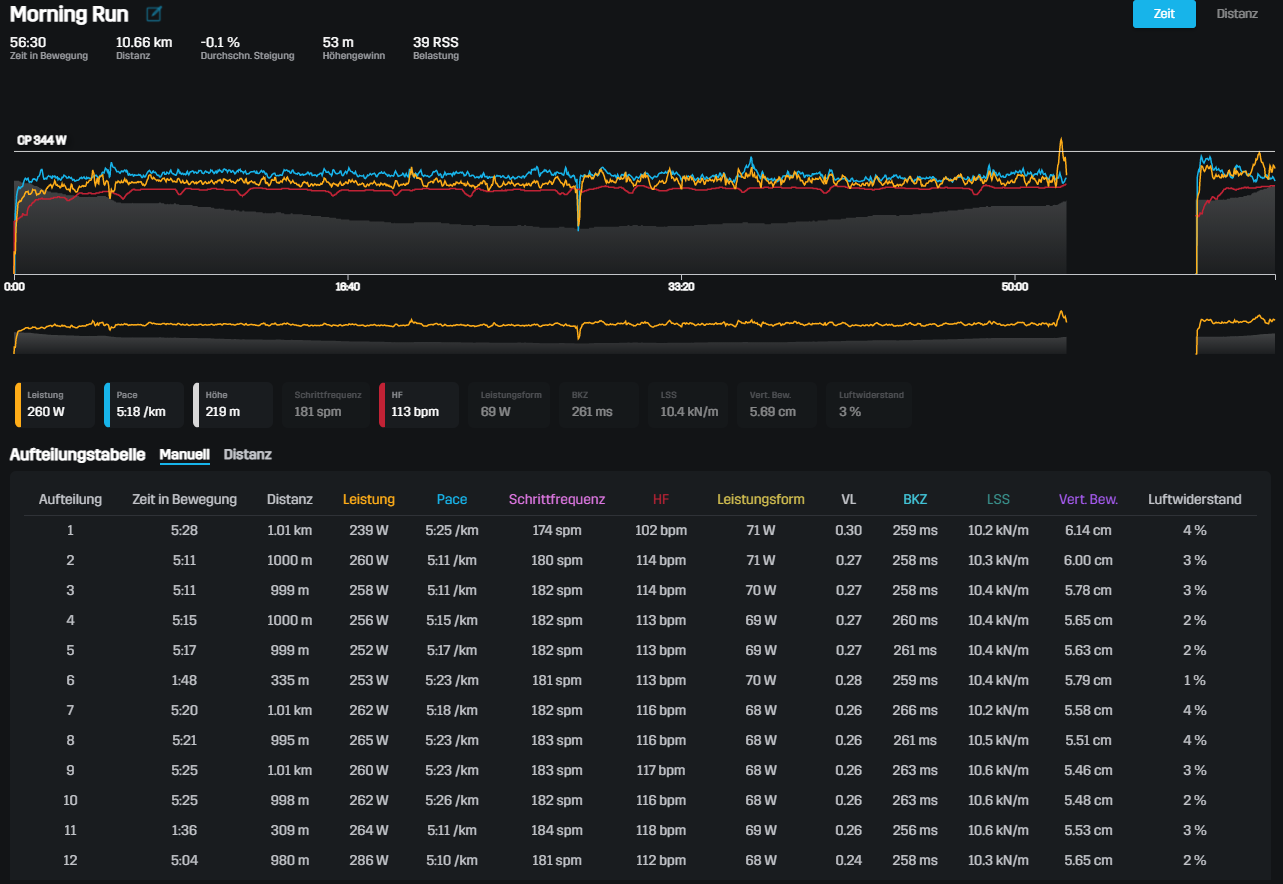1283x884 pixels.
Task: Enable the Luftwiderstand metric chip
Action: click(x=870, y=404)
